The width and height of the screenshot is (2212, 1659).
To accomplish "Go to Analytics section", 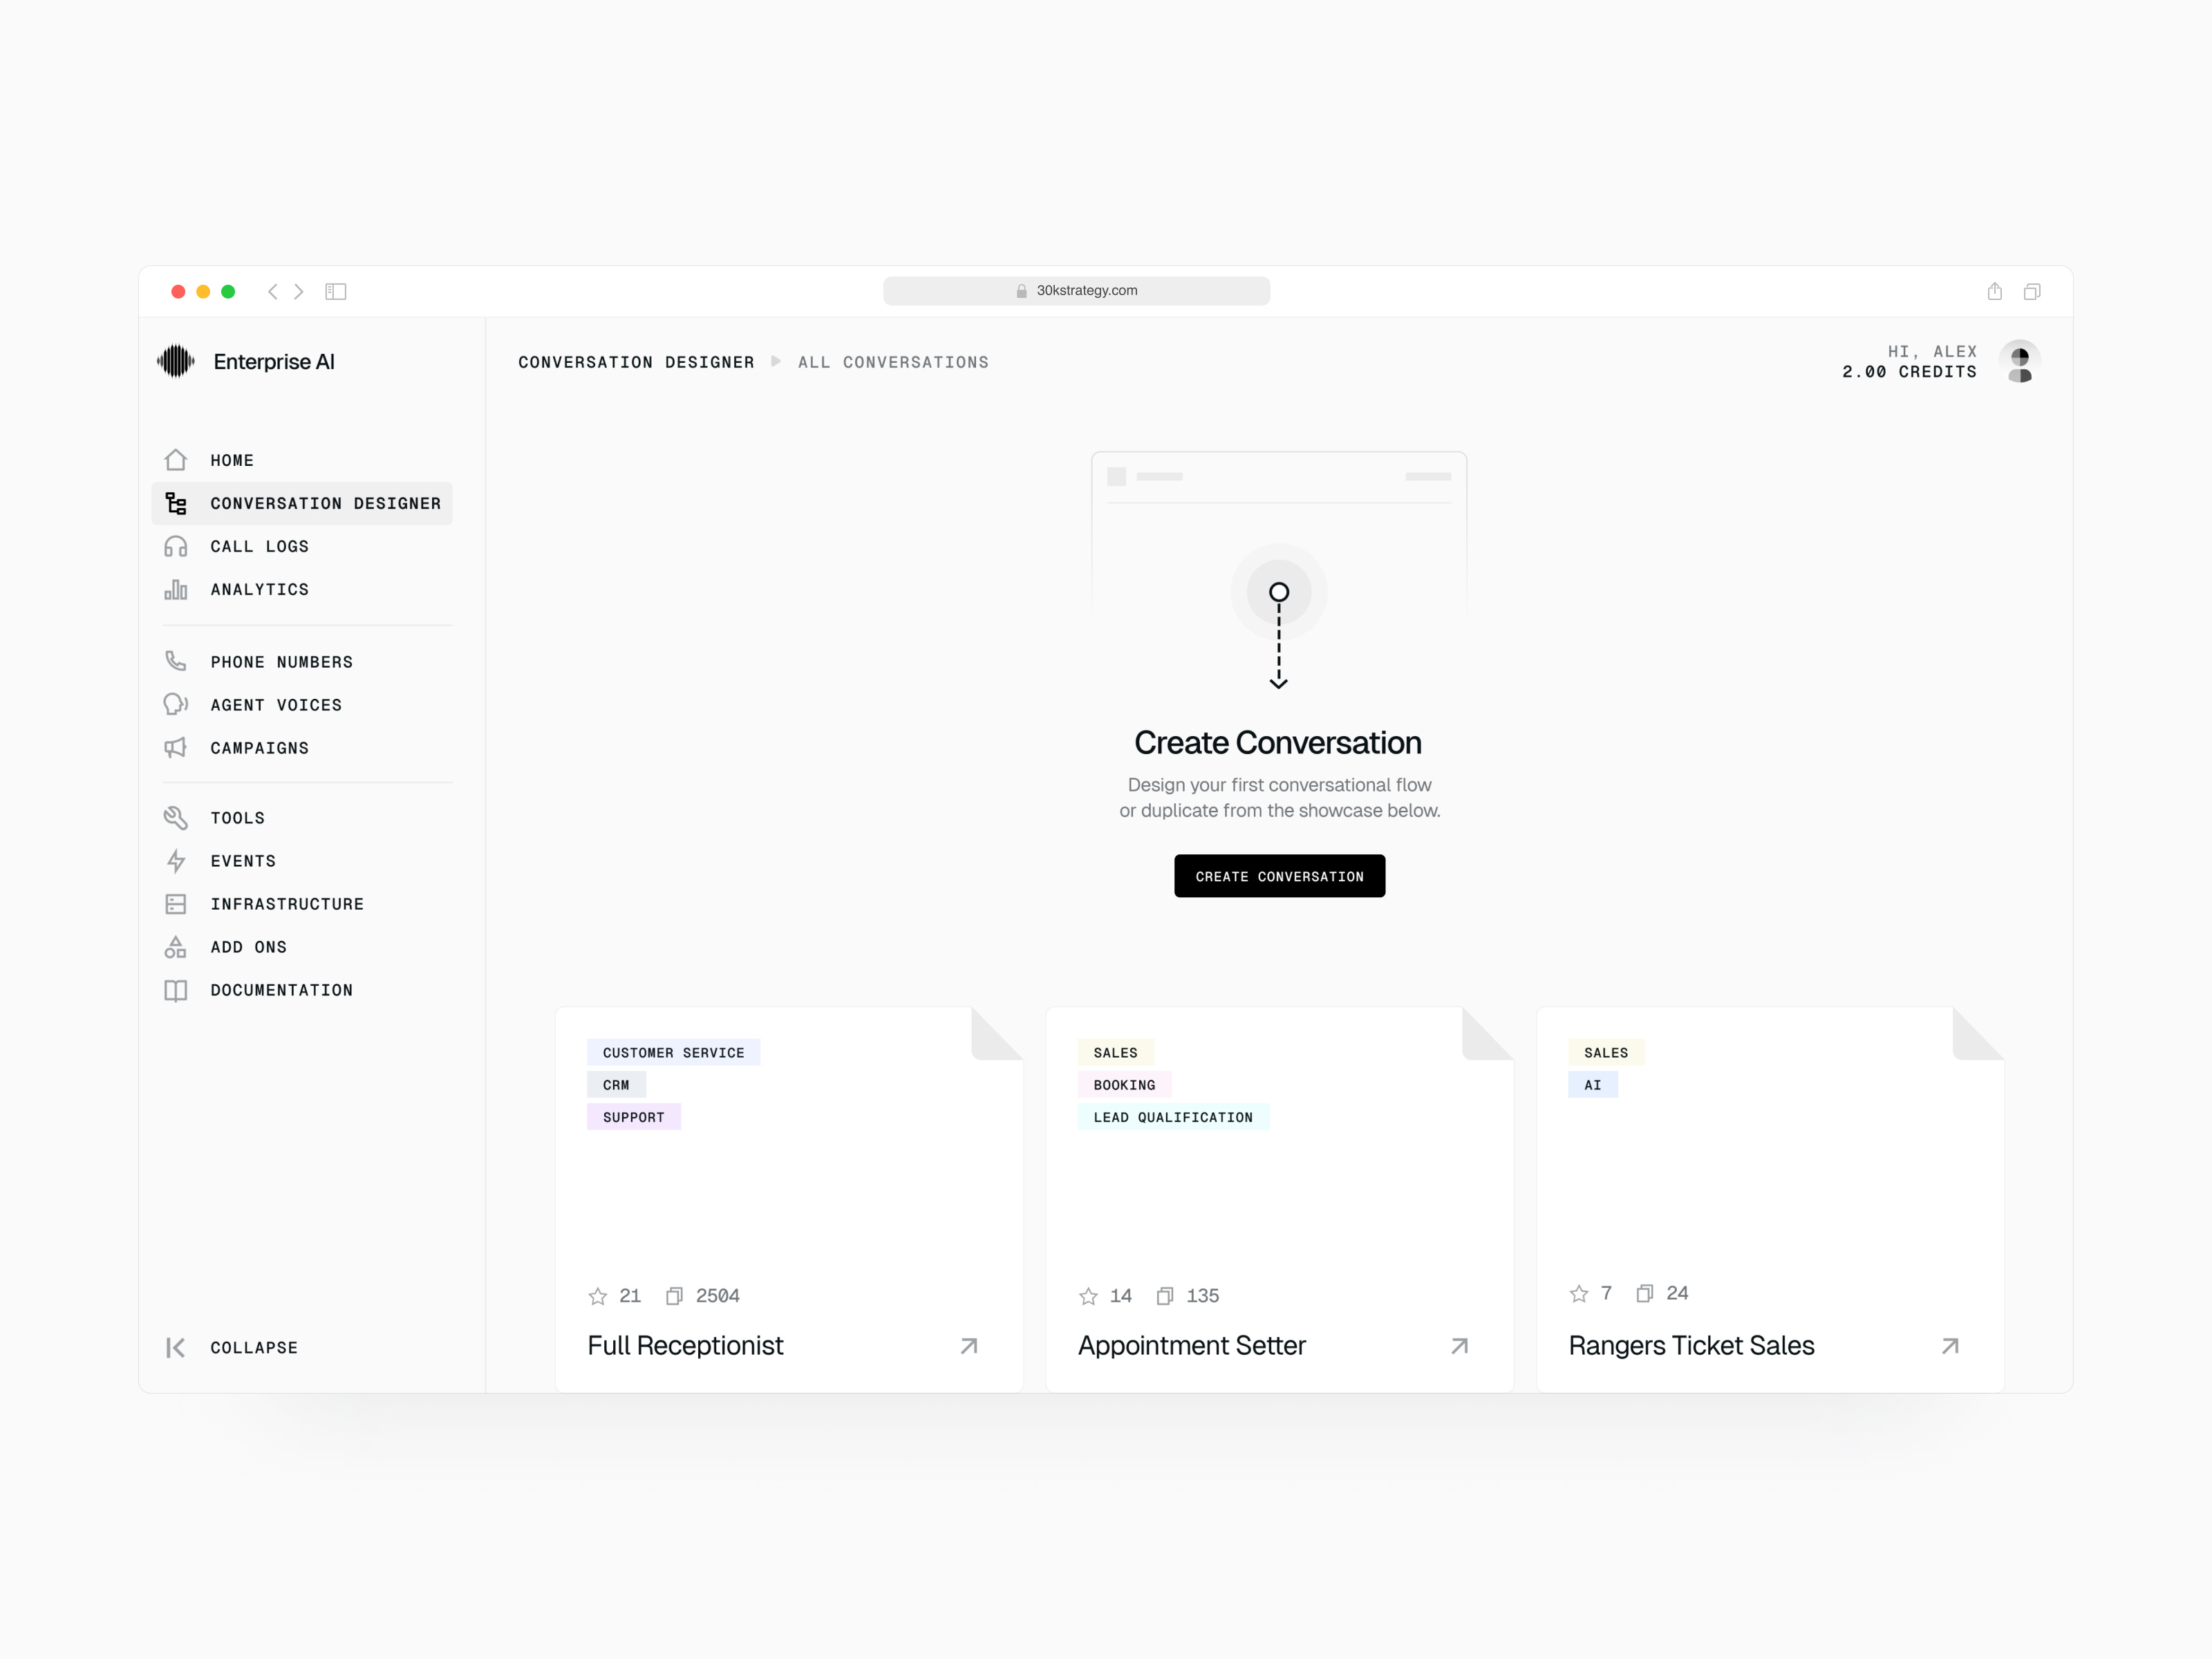I will point(302,589).
